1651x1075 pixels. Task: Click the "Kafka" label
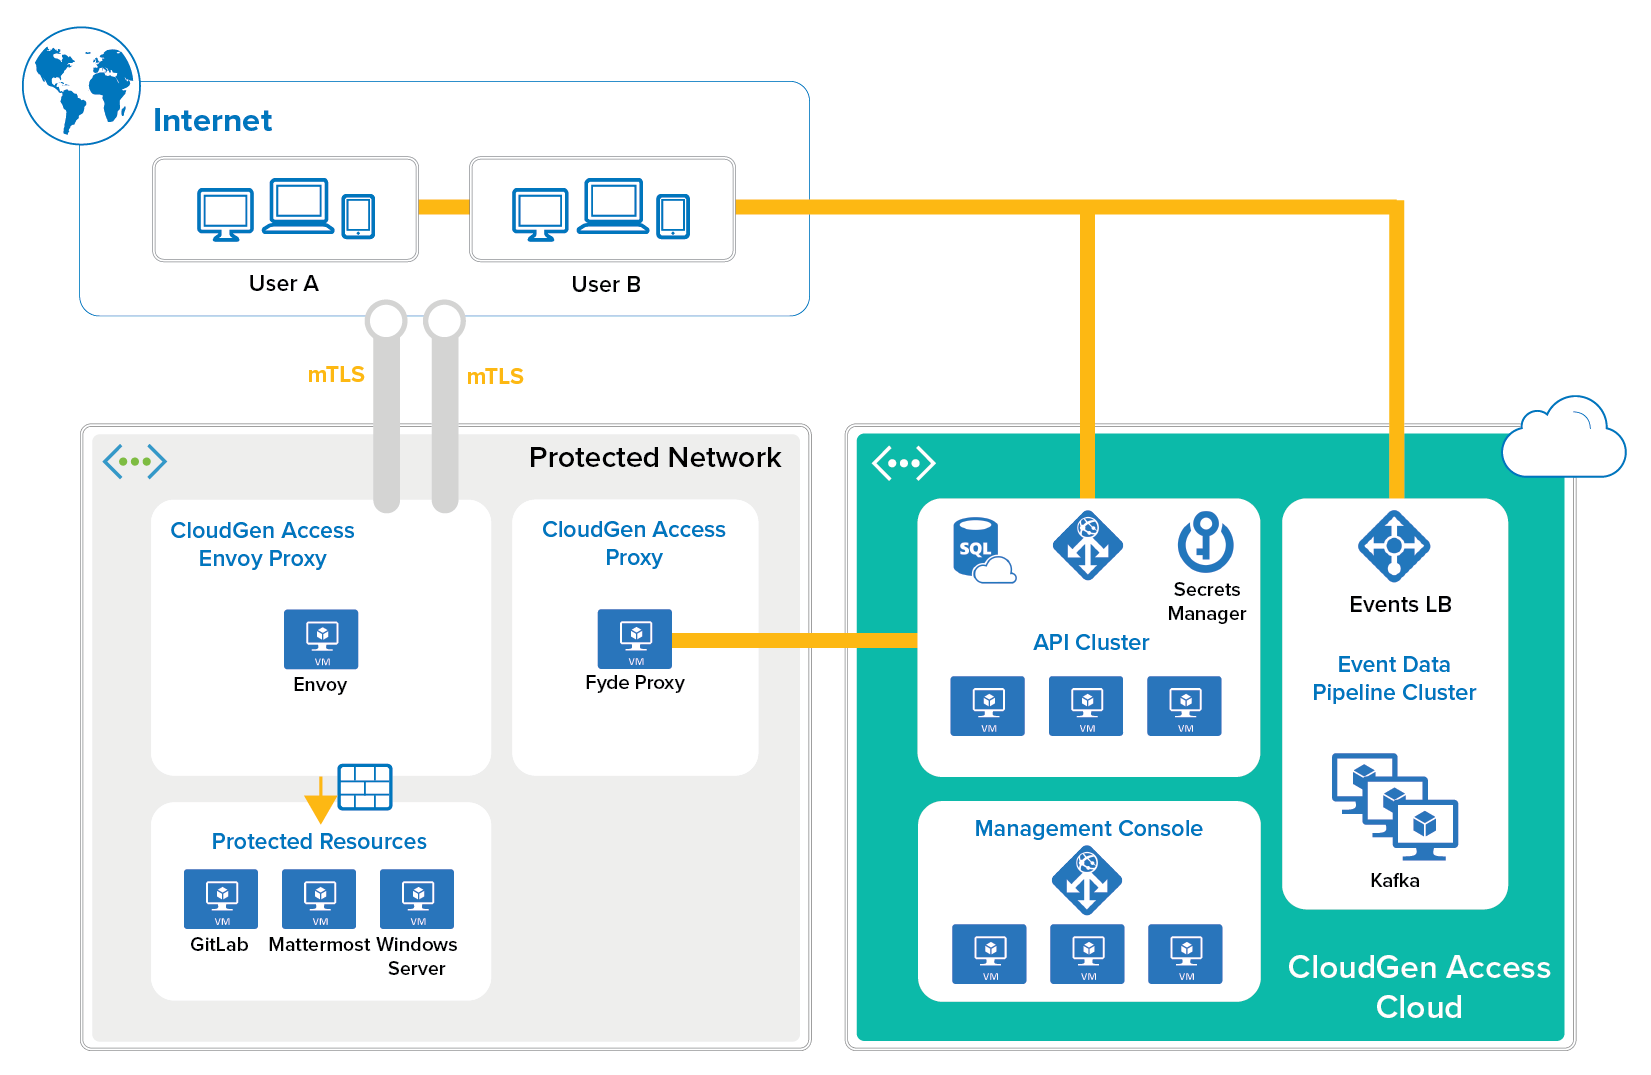pos(1394,880)
